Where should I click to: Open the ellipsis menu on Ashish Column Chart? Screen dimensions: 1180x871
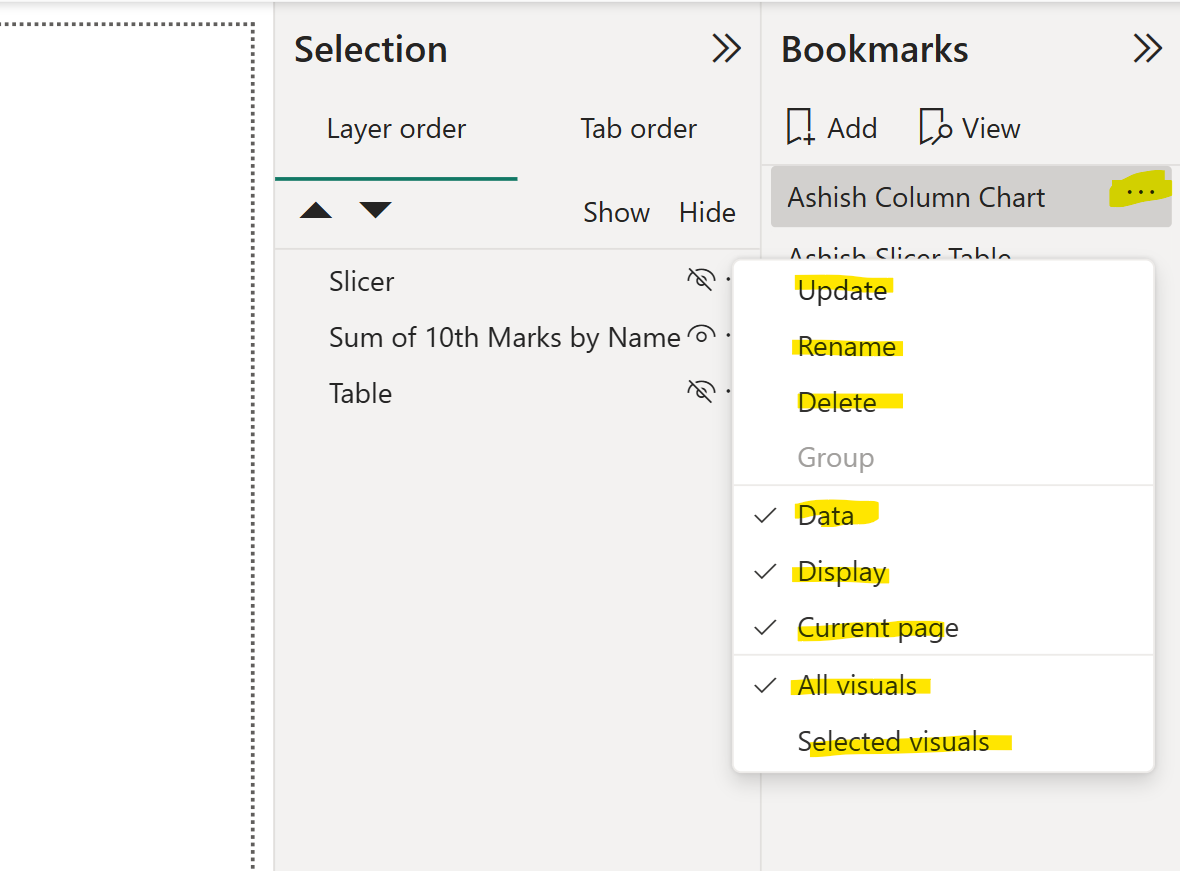[1141, 193]
